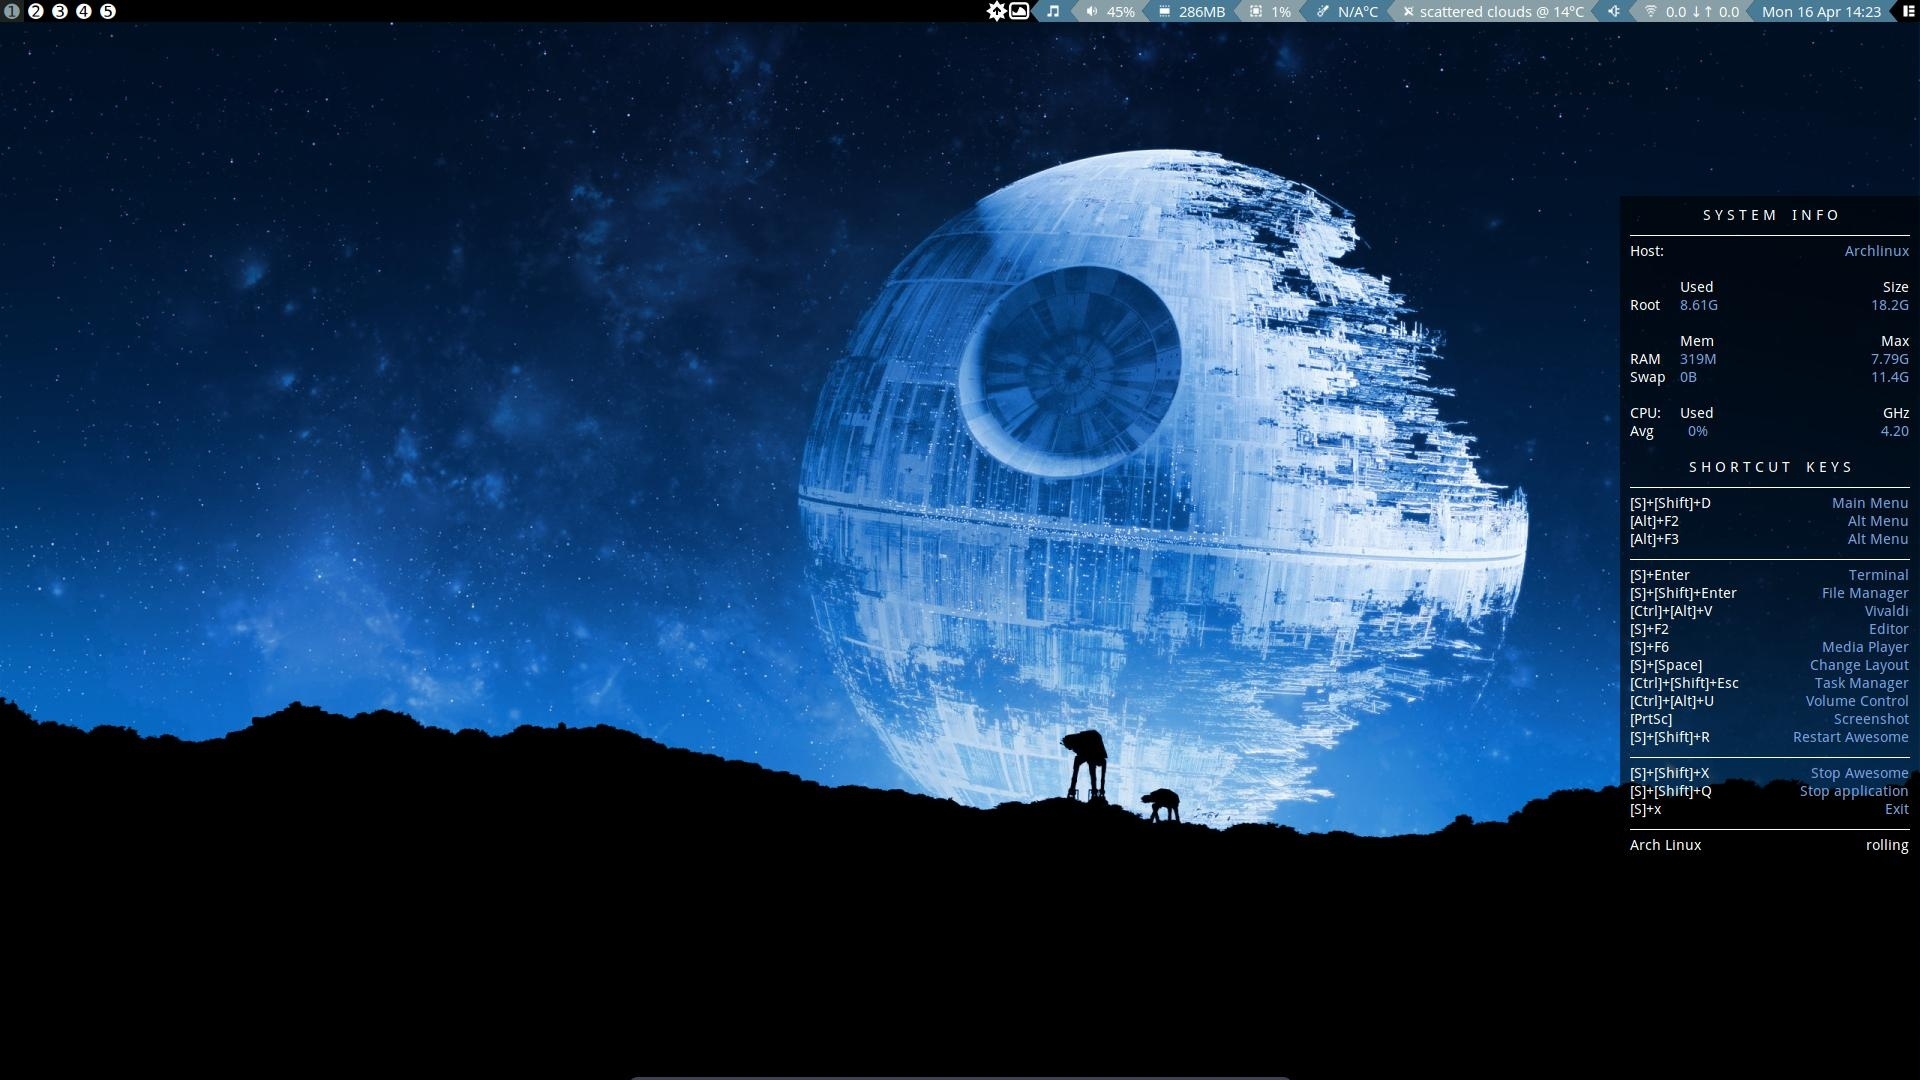Image resolution: width=1920 pixels, height=1080 pixels.
Task: Click the Task Manager shortcut label
Action: 1861,683
